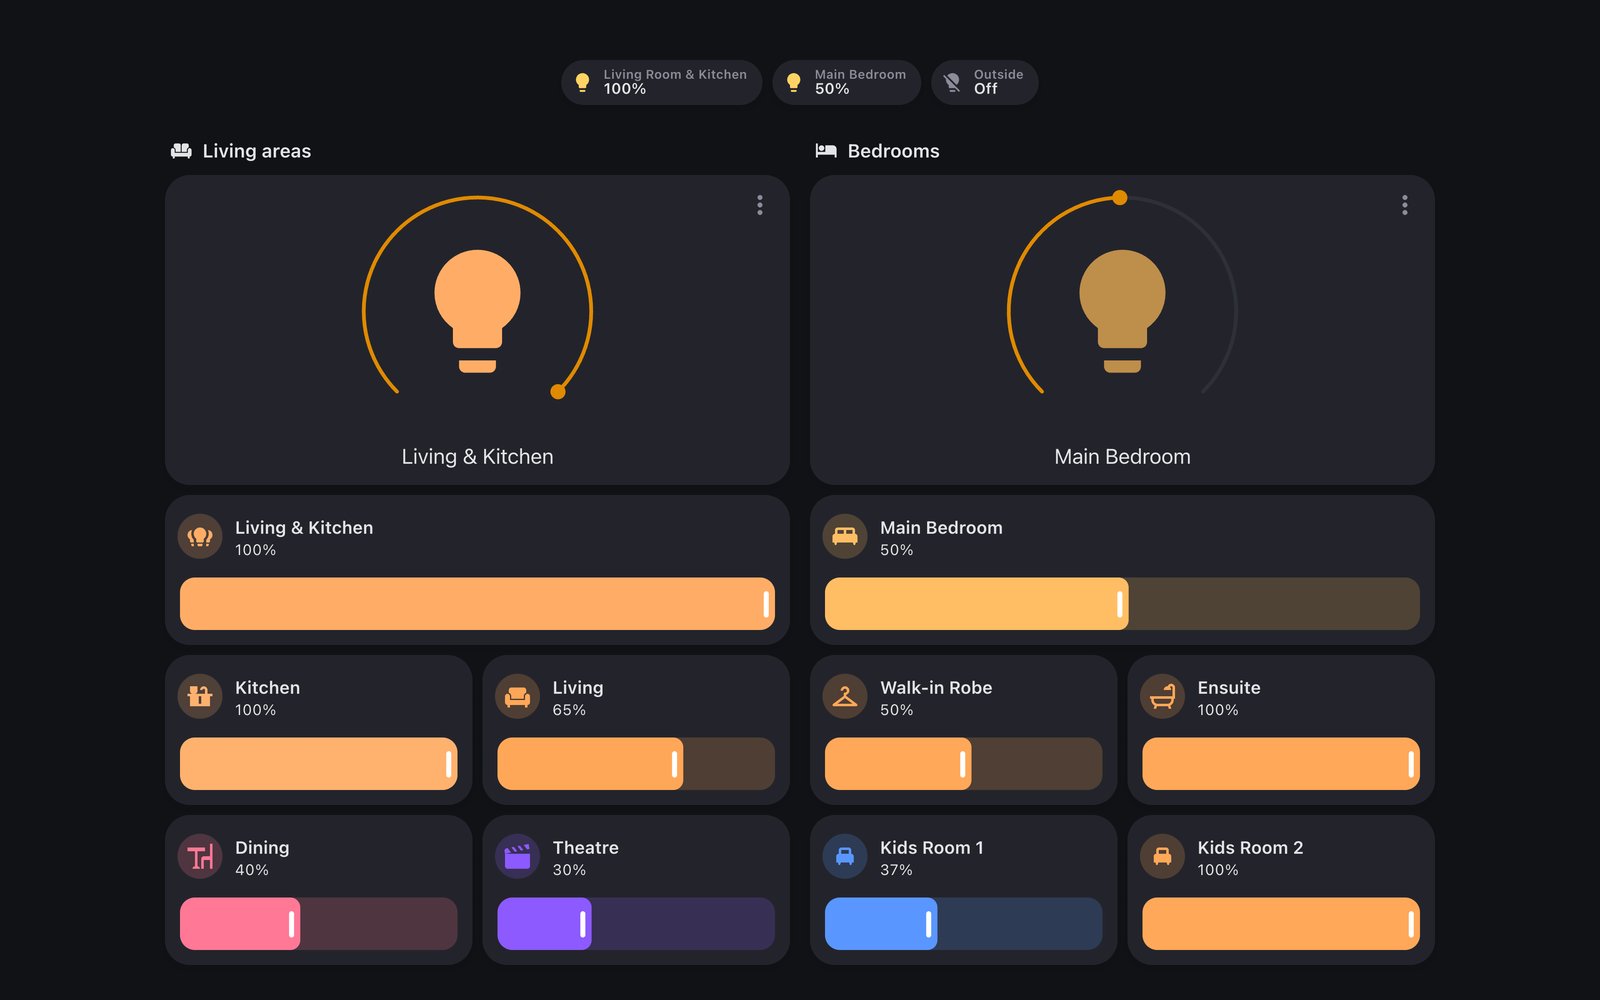The width and height of the screenshot is (1600, 1000).
Task: Click the Kids Room 1 blue icon
Action: pos(845,857)
